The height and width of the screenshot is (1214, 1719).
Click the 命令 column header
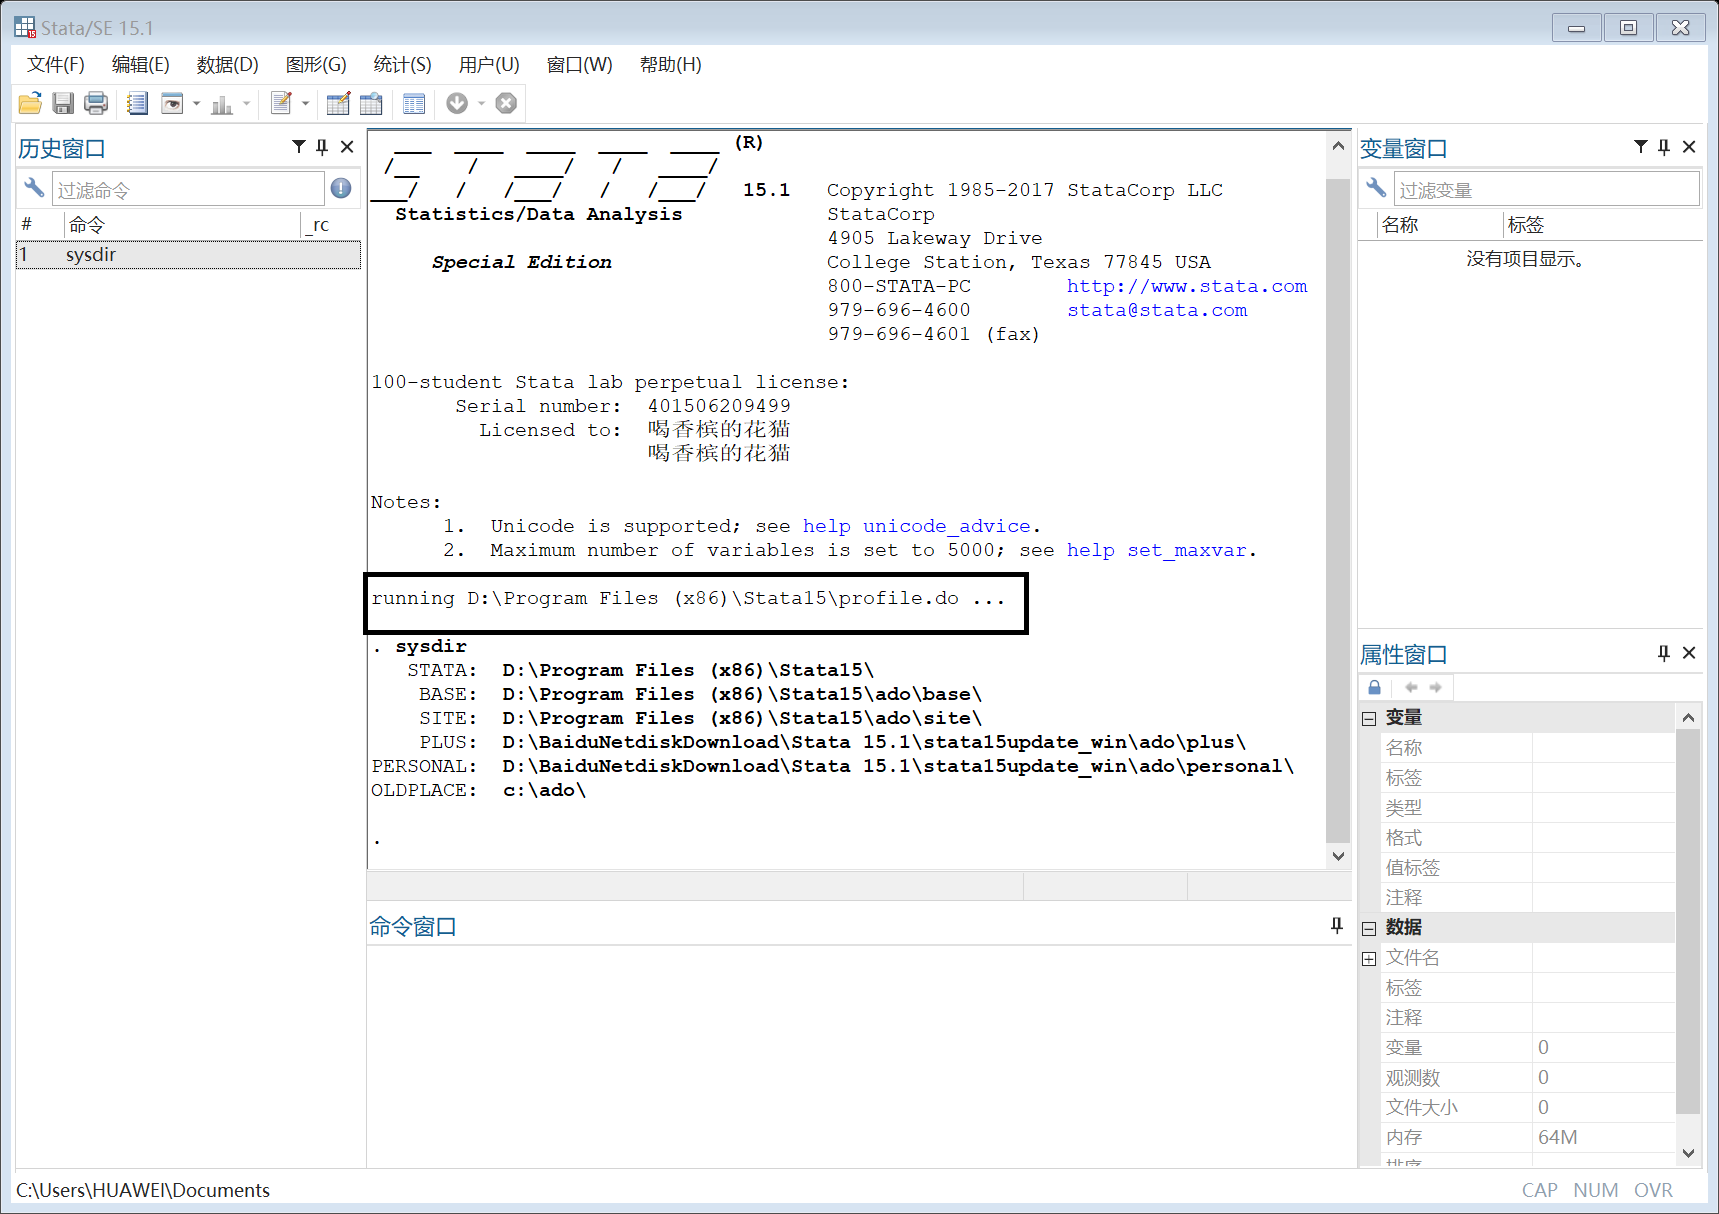(x=183, y=225)
